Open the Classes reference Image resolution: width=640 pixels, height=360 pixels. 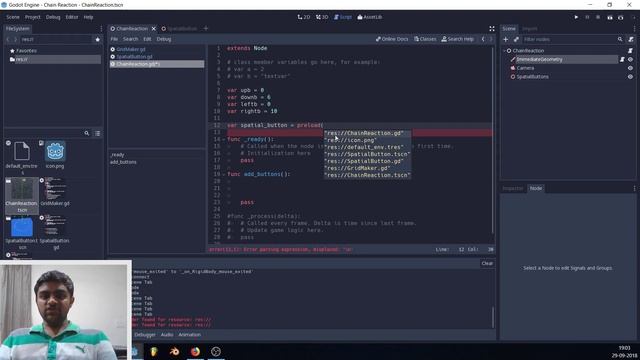pos(425,39)
